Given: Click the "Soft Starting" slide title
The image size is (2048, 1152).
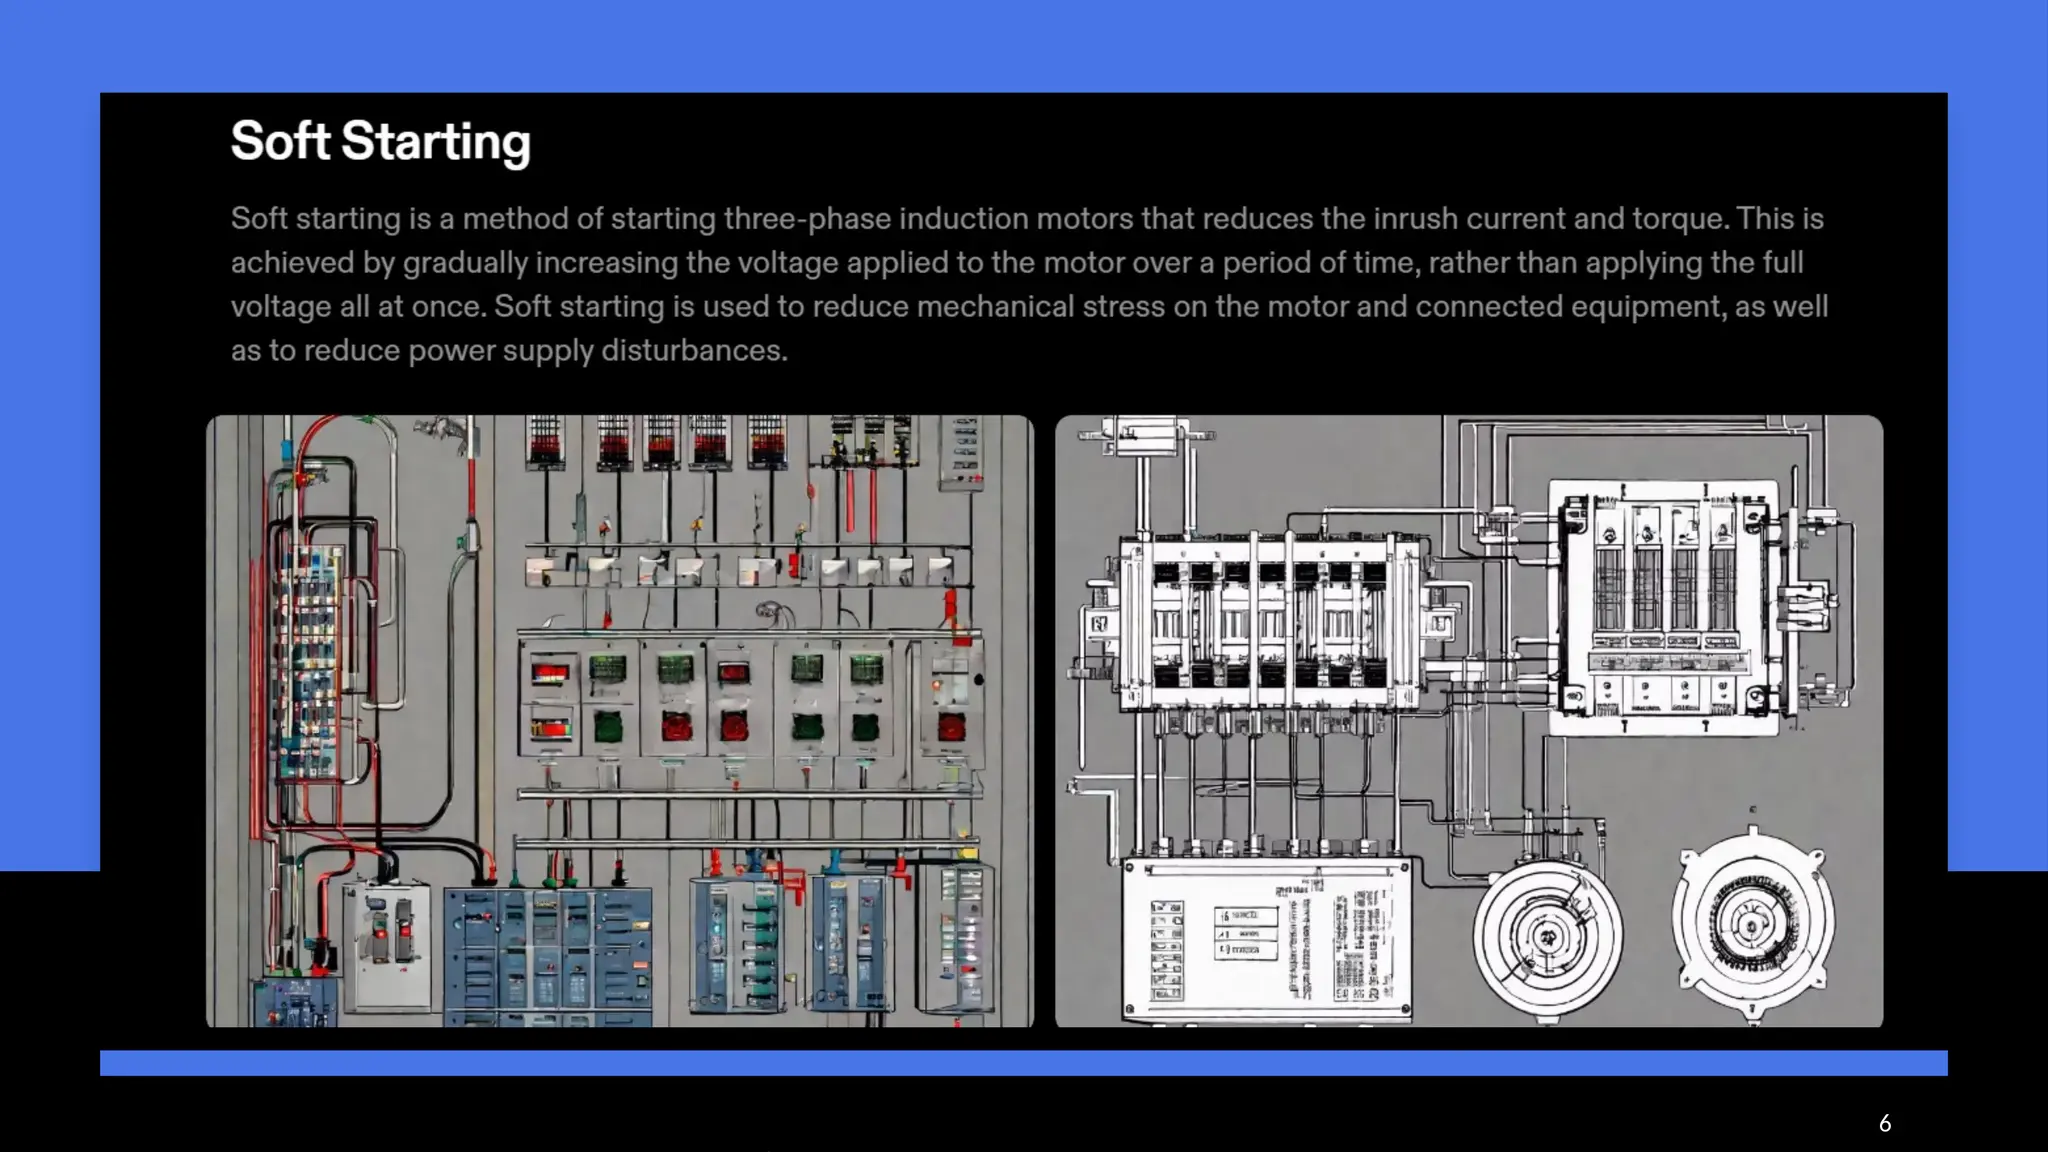Looking at the screenshot, I should pyautogui.click(x=380, y=141).
